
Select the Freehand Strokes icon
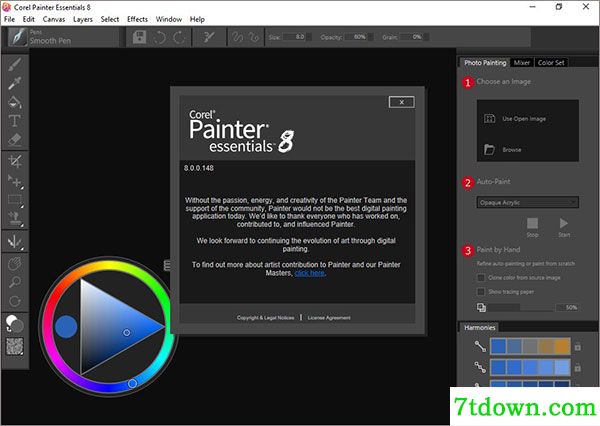pos(238,37)
